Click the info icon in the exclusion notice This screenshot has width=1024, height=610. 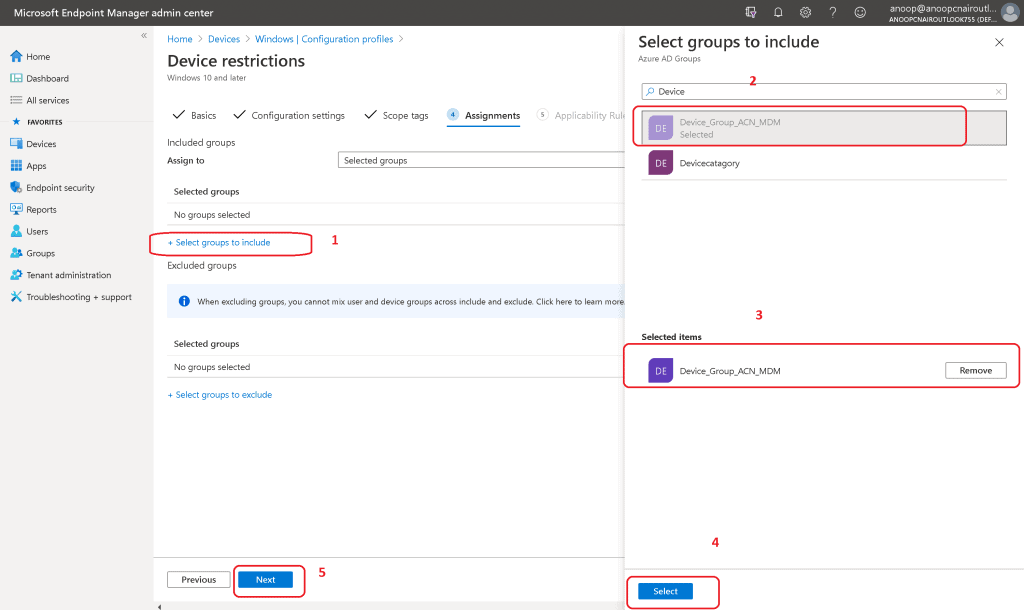[184, 301]
